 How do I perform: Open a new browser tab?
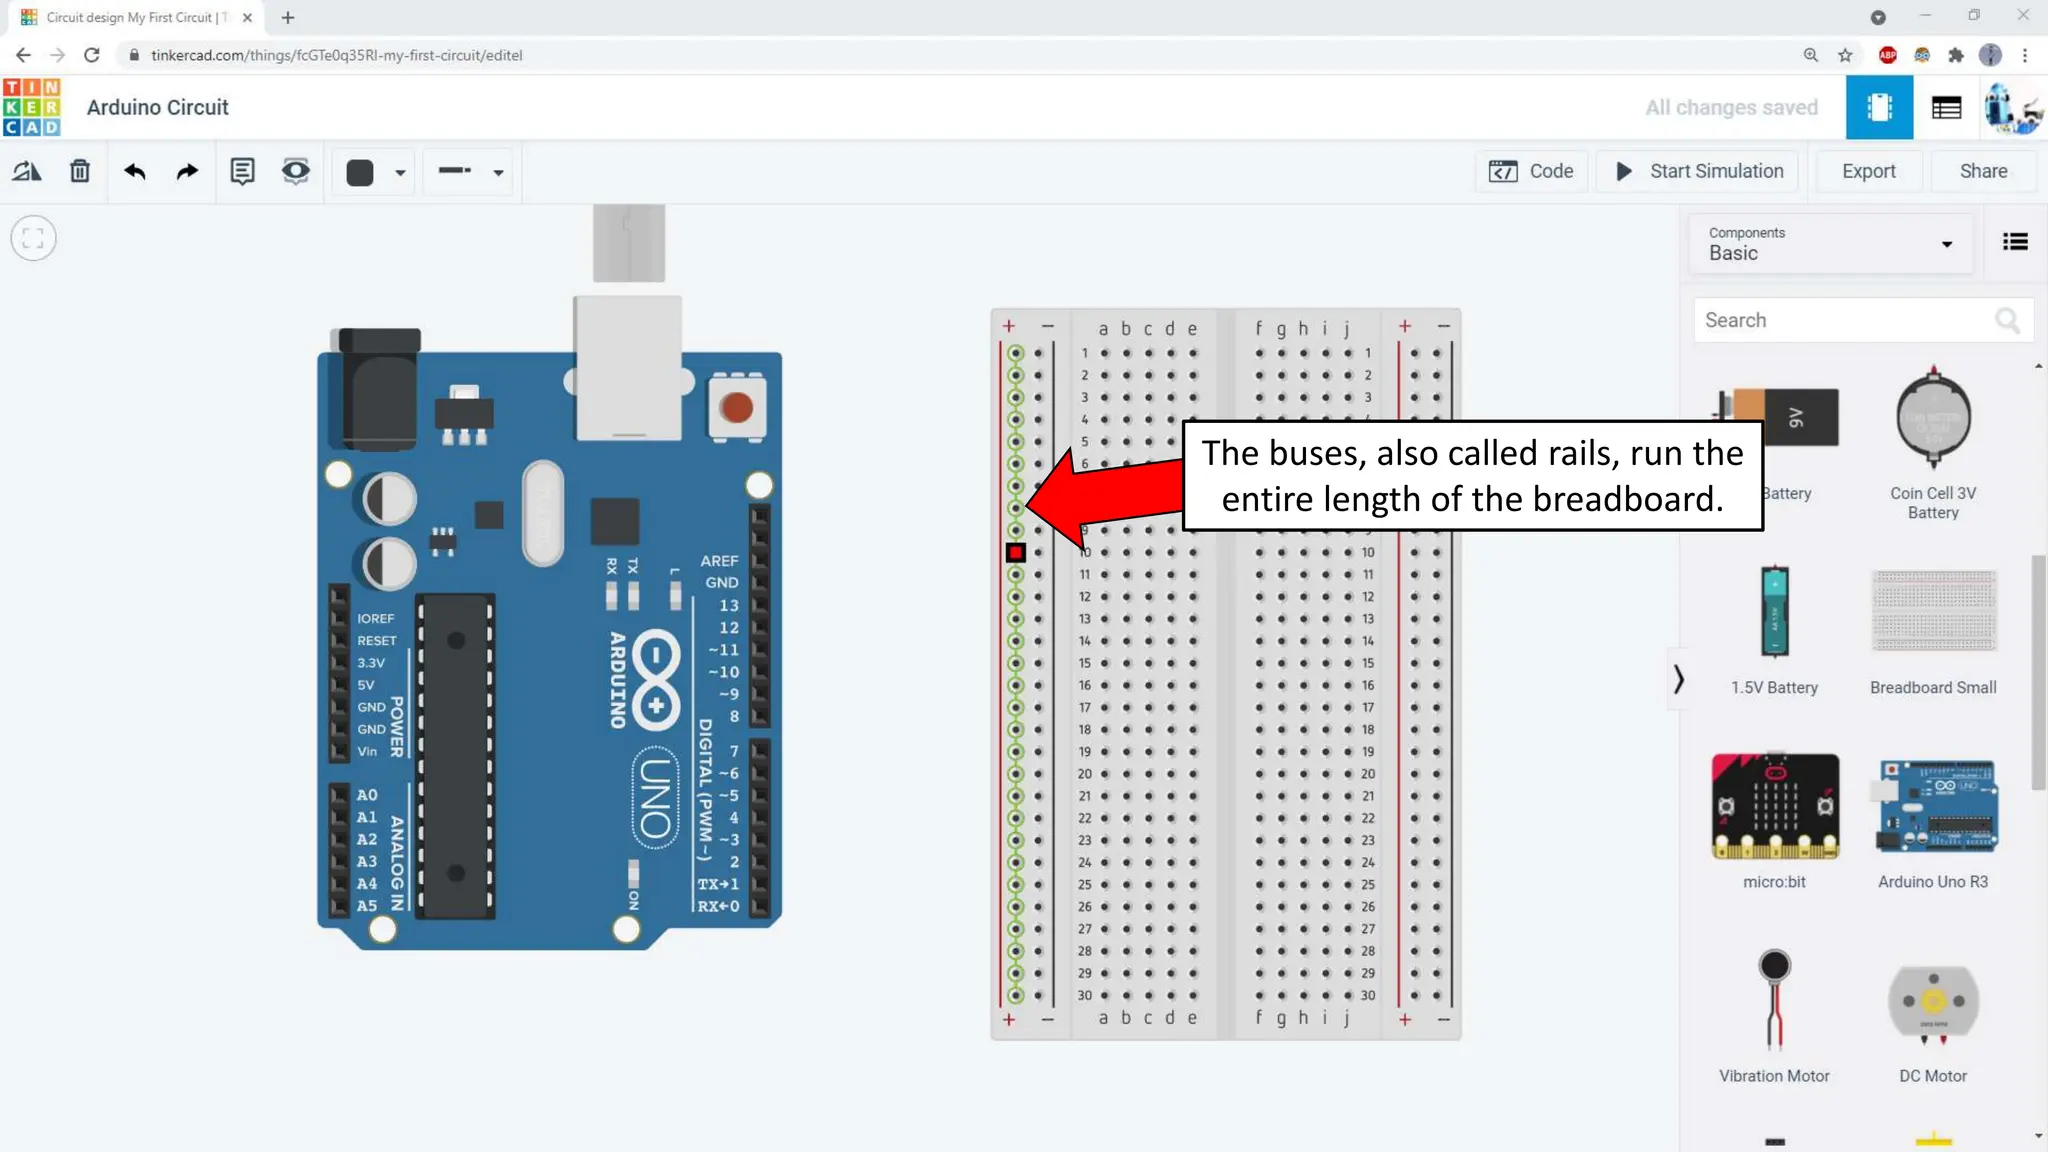288,17
